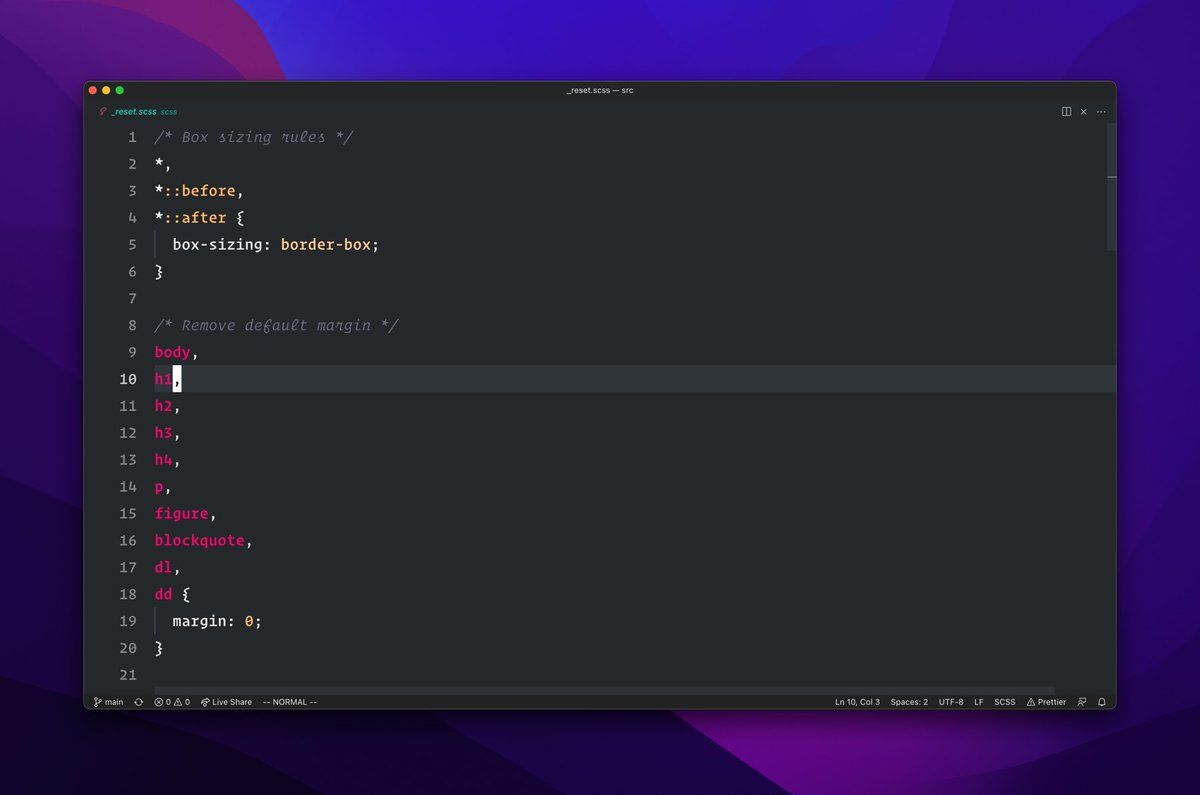
Task: Open the More Actions ellipsis menu
Action: (x=1102, y=112)
